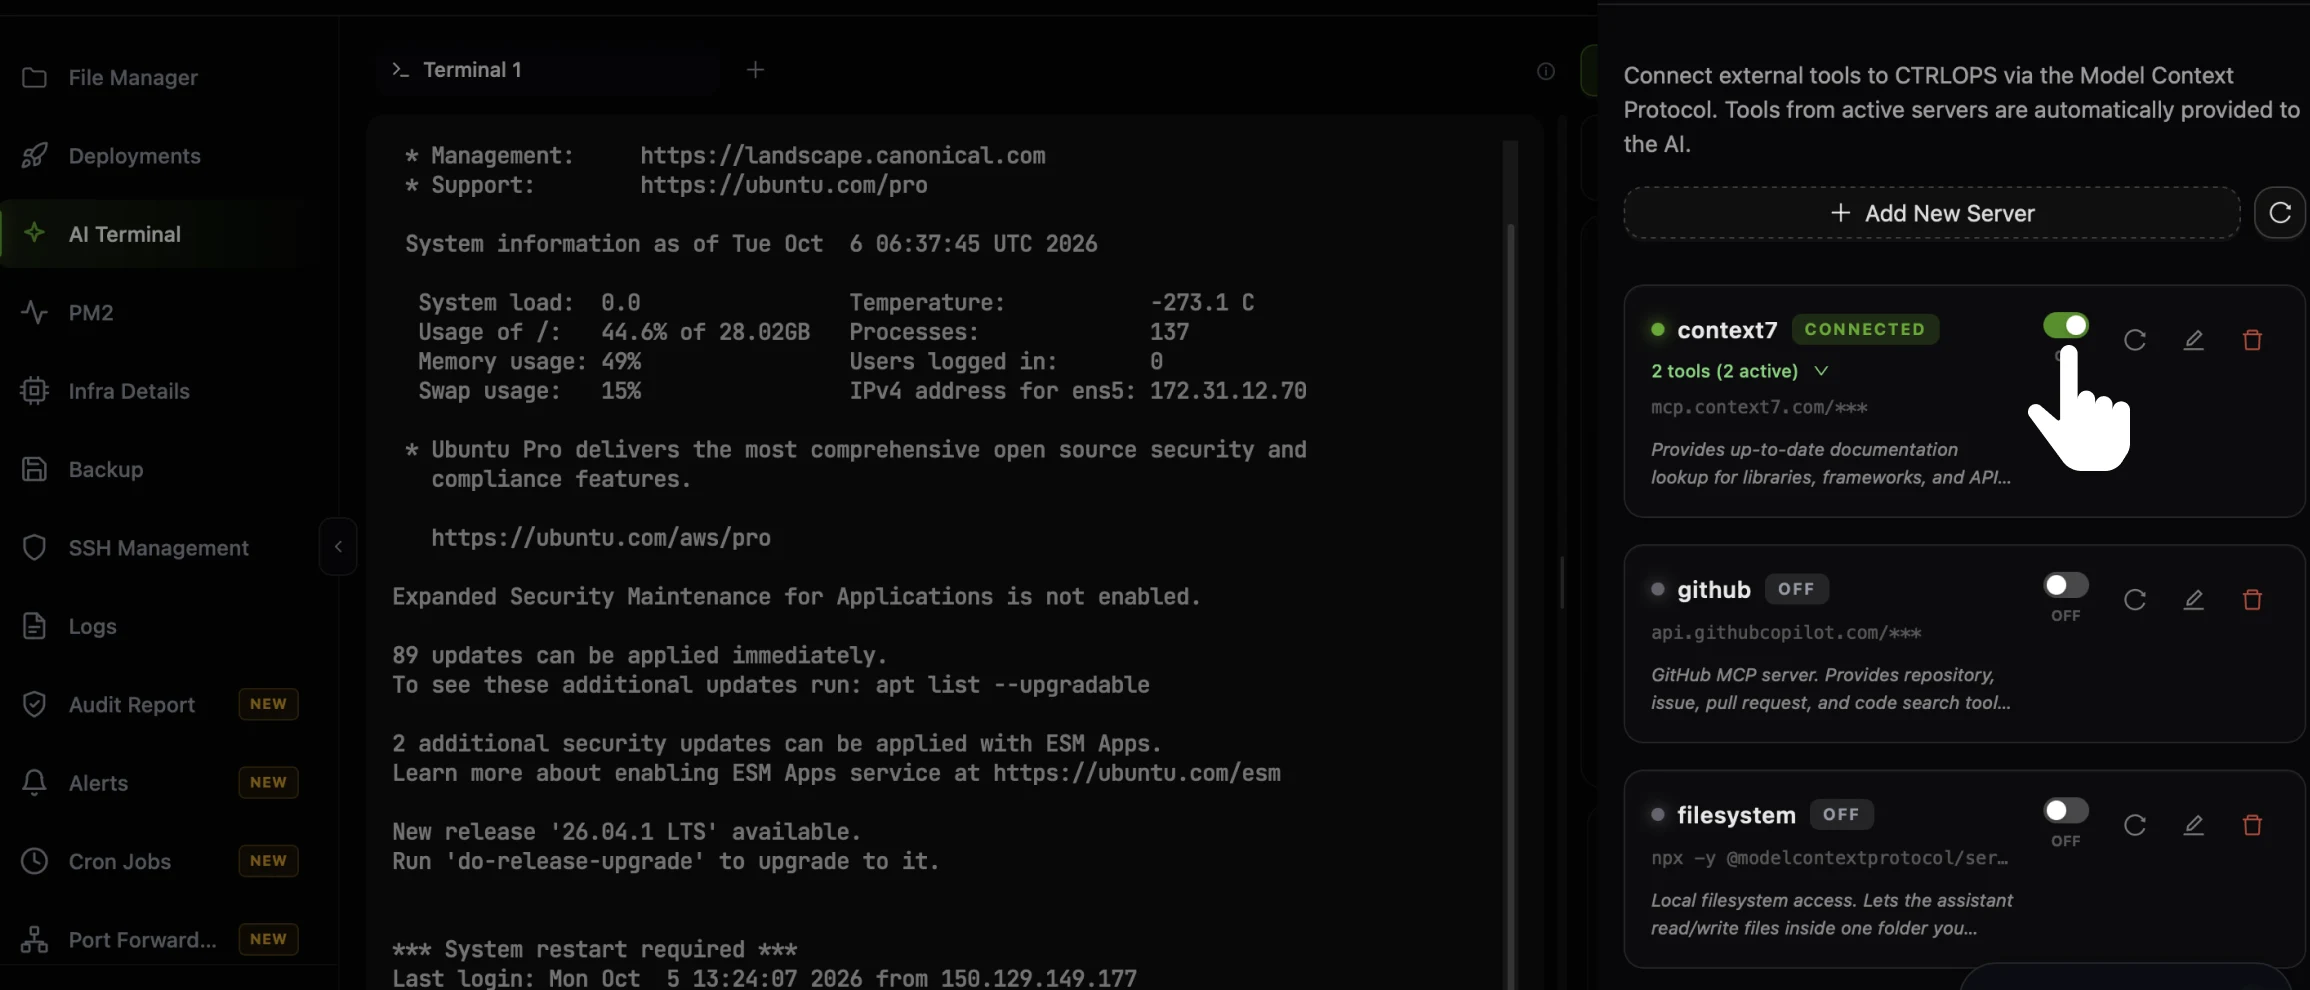Delete the github server
This screenshot has height=990, width=2310.
click(2252, 600)
